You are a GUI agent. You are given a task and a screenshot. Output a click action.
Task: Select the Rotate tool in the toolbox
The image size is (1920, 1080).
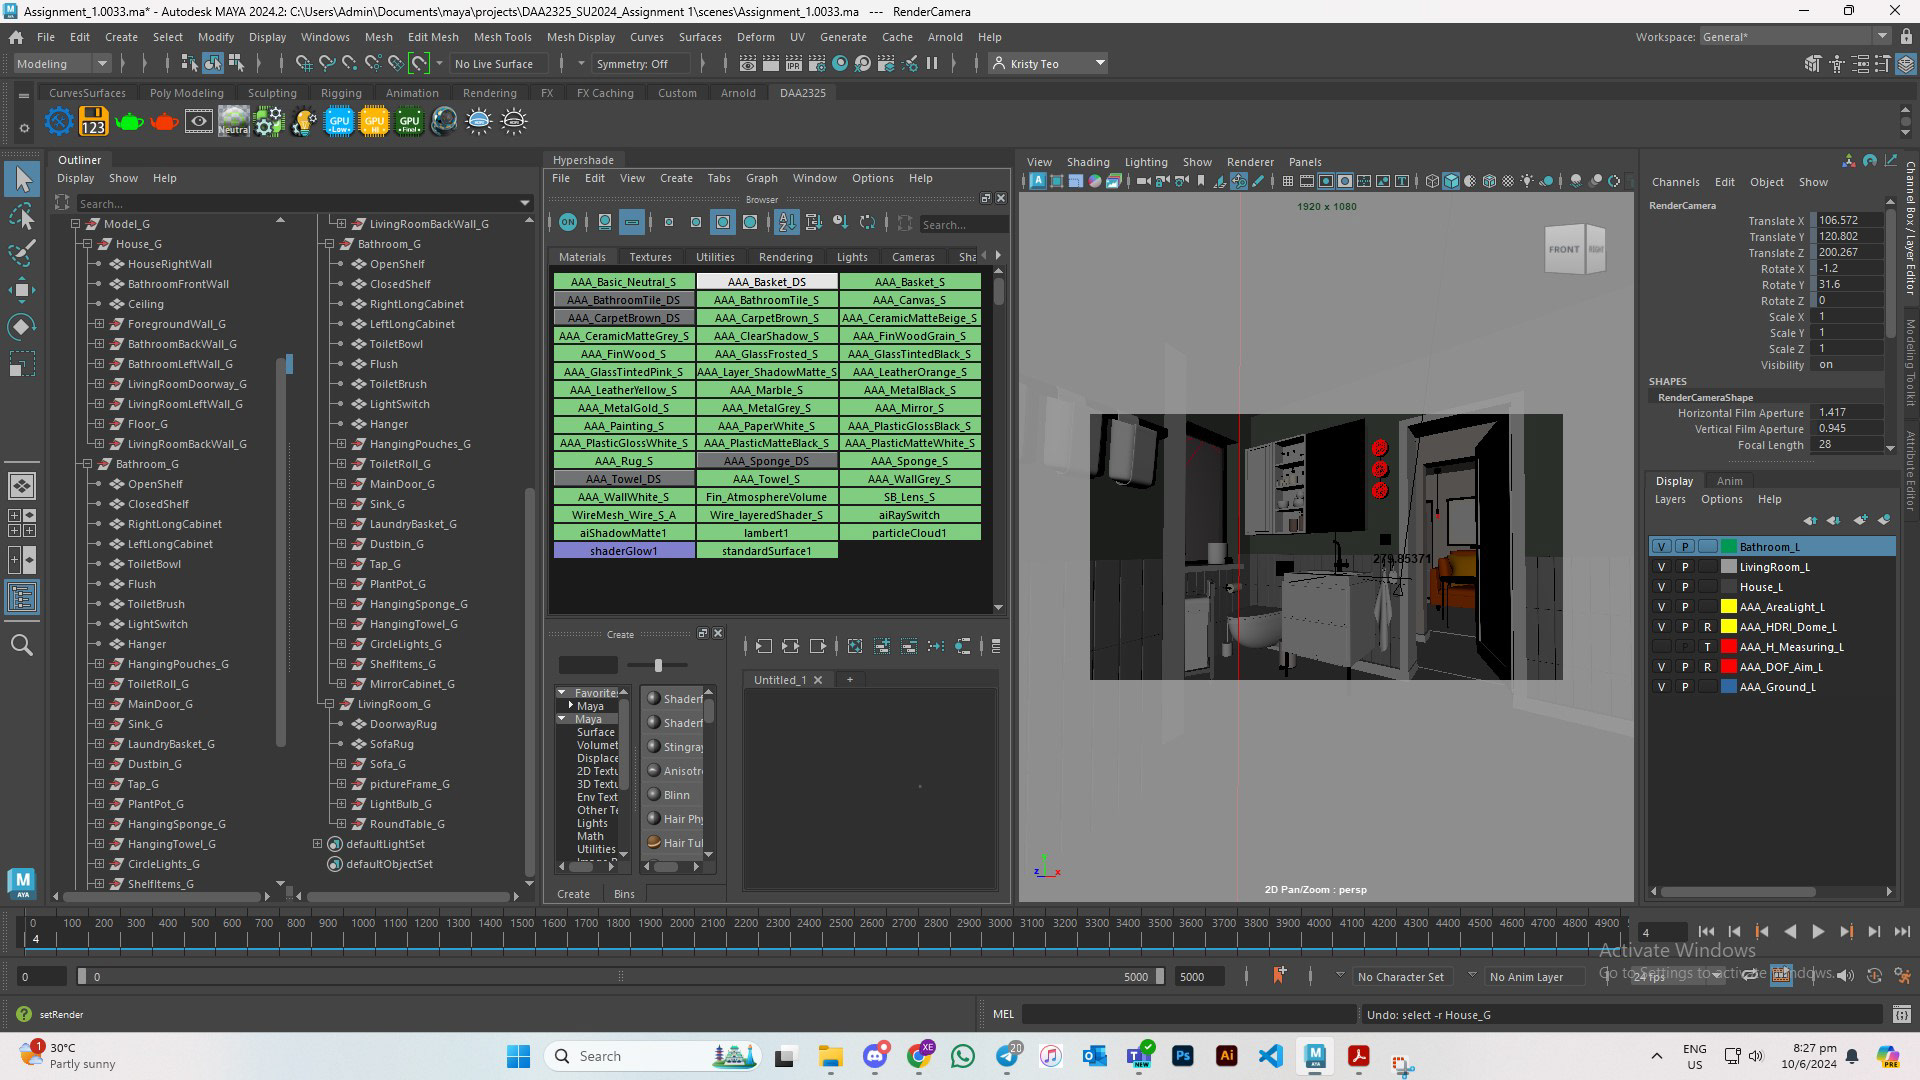pyautogui.click(x=22, y=327)
